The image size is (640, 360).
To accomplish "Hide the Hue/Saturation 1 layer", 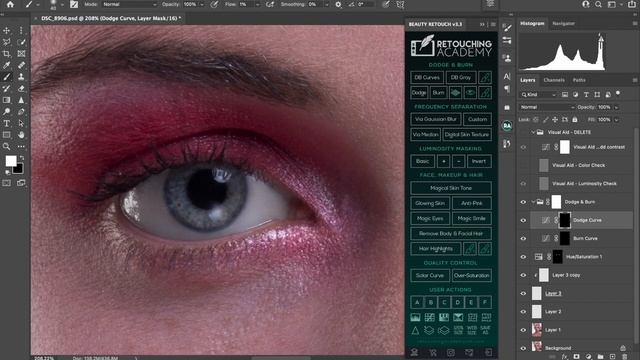I will point(523,257).
